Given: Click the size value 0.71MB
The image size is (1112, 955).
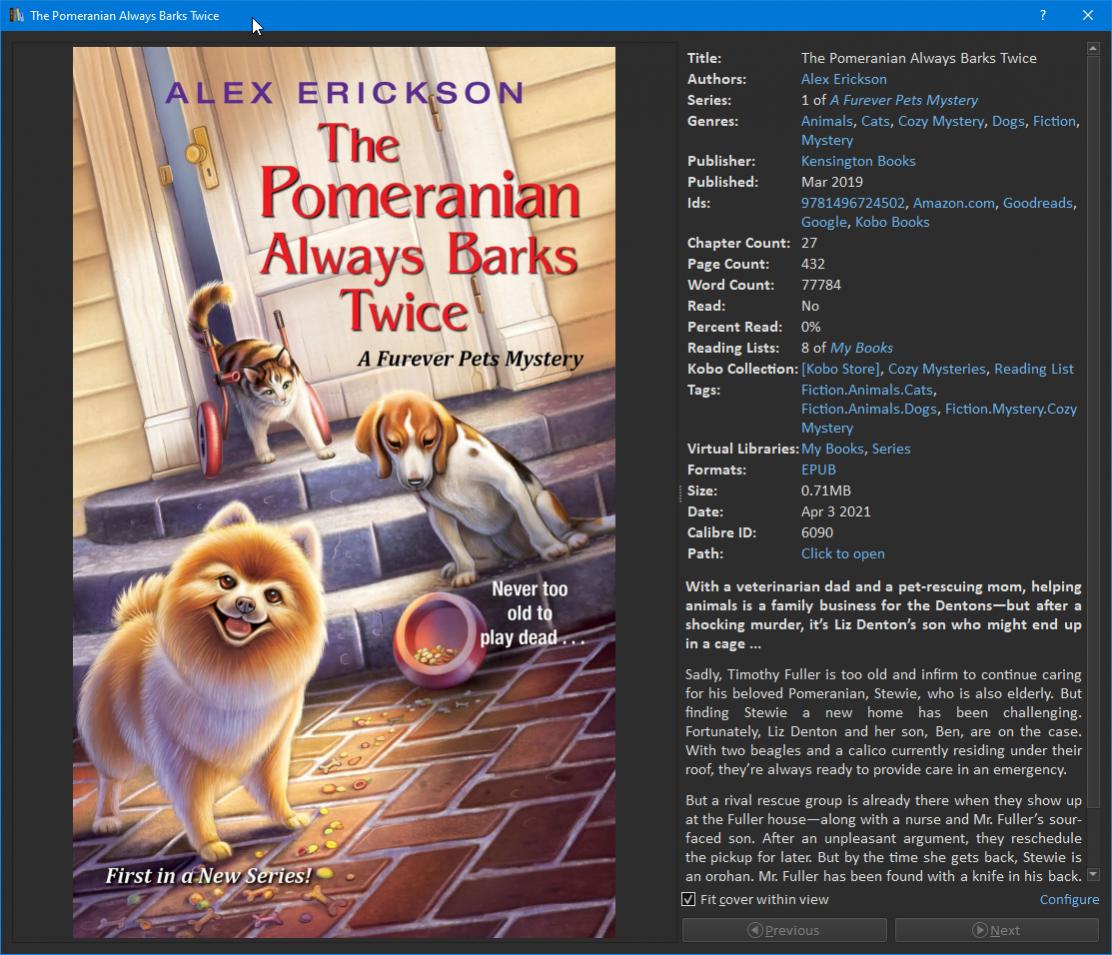Looking at the screenshot, I should (x=825, y=491).
